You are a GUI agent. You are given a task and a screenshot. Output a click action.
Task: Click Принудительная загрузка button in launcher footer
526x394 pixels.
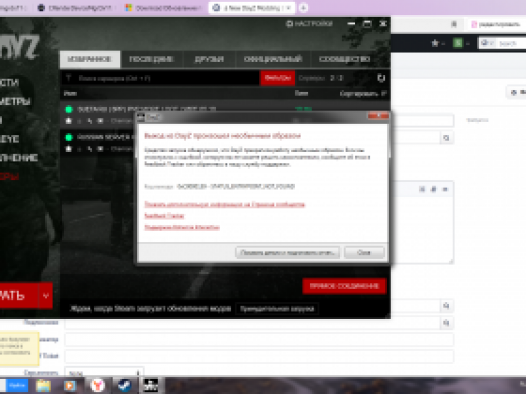click(x=277, y=309)
